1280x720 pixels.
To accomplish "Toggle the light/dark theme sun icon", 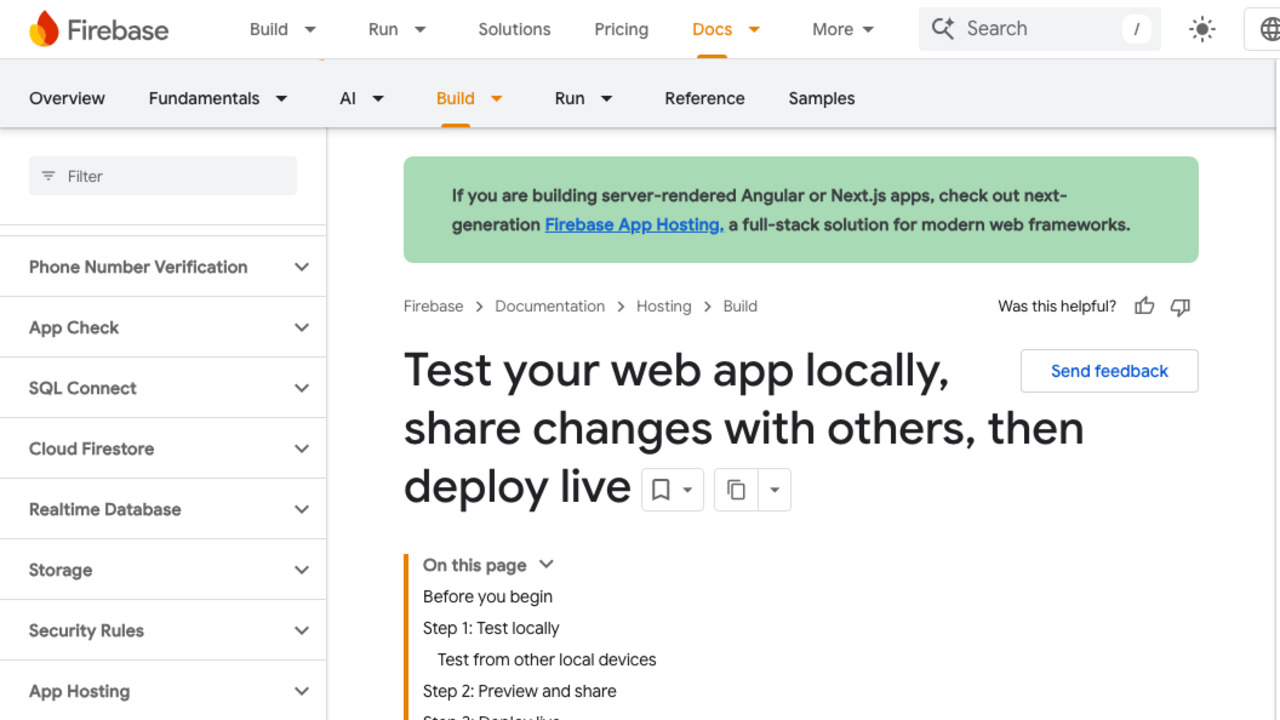I will (1202, 29).
